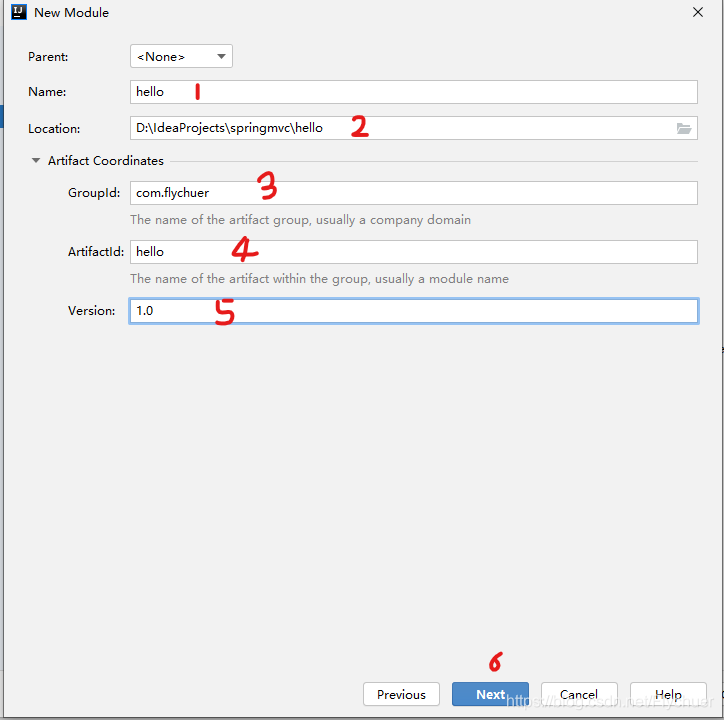Click the GroupId input field
Screen dimensions: 724x720
[x=413, y=193]
